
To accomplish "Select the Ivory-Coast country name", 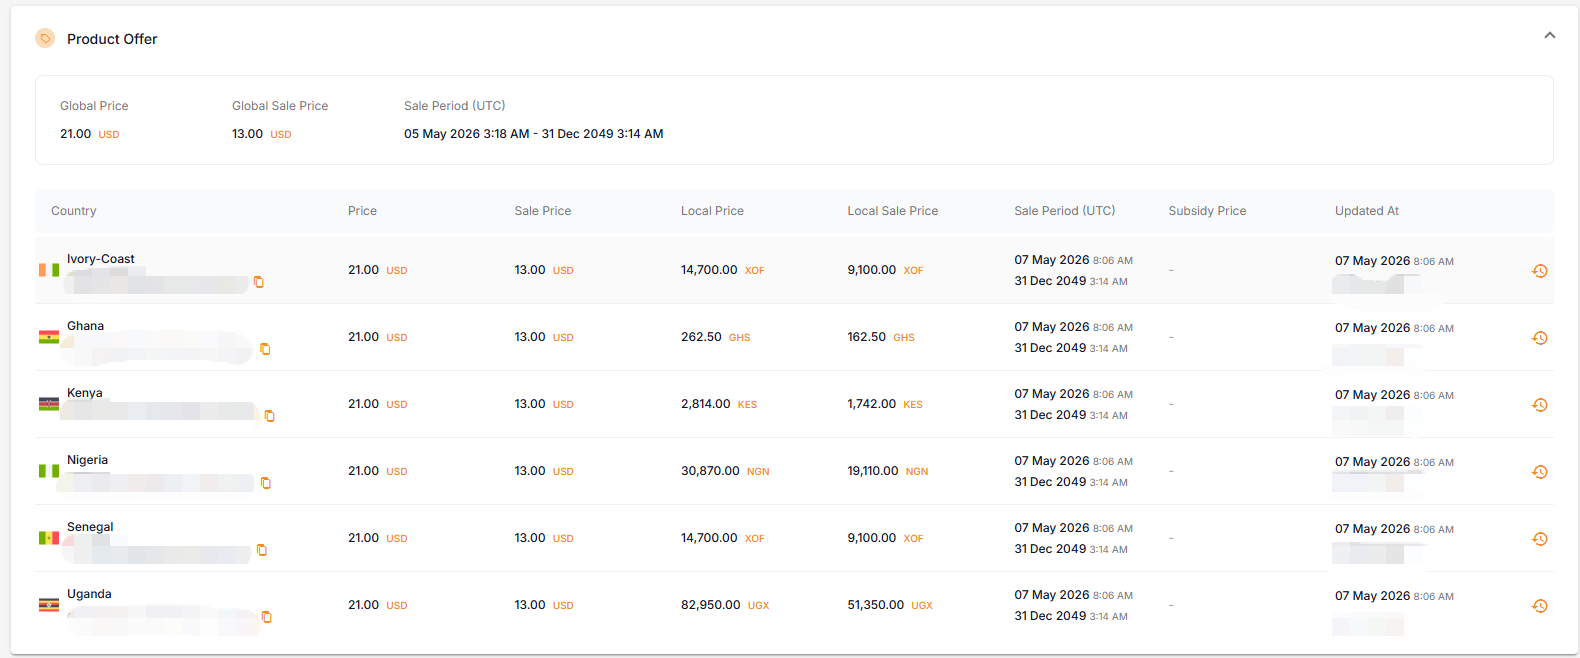I will coord(101,259).
